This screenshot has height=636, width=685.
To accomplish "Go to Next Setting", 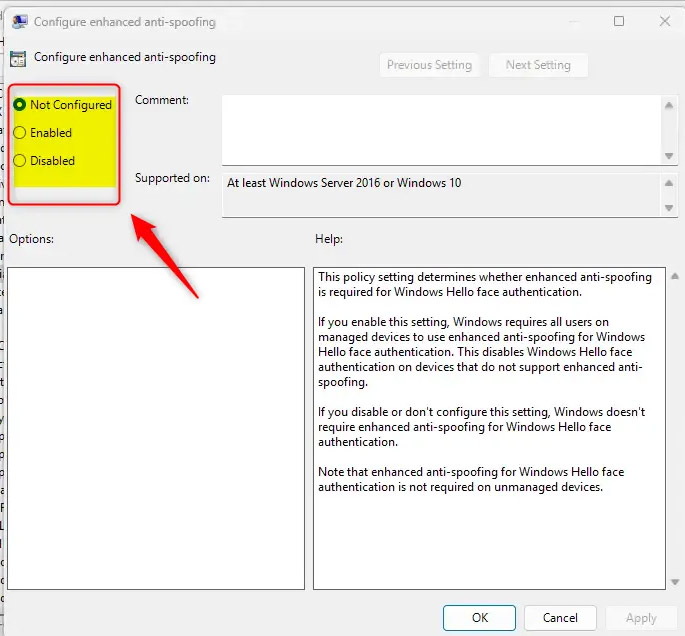I will coord(538,65).
